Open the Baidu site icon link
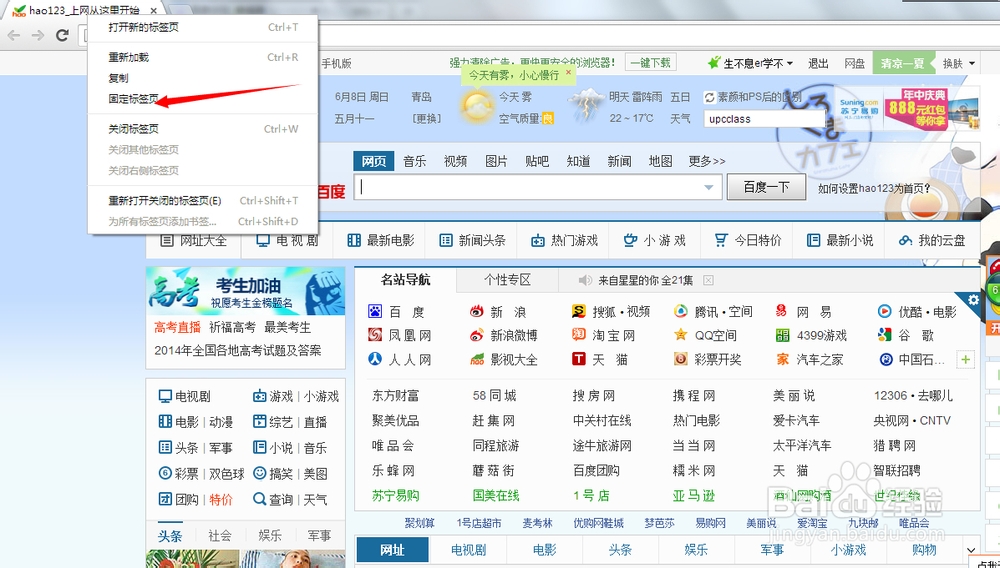This screenshot has height=568, width=1000. pos(375,311)
